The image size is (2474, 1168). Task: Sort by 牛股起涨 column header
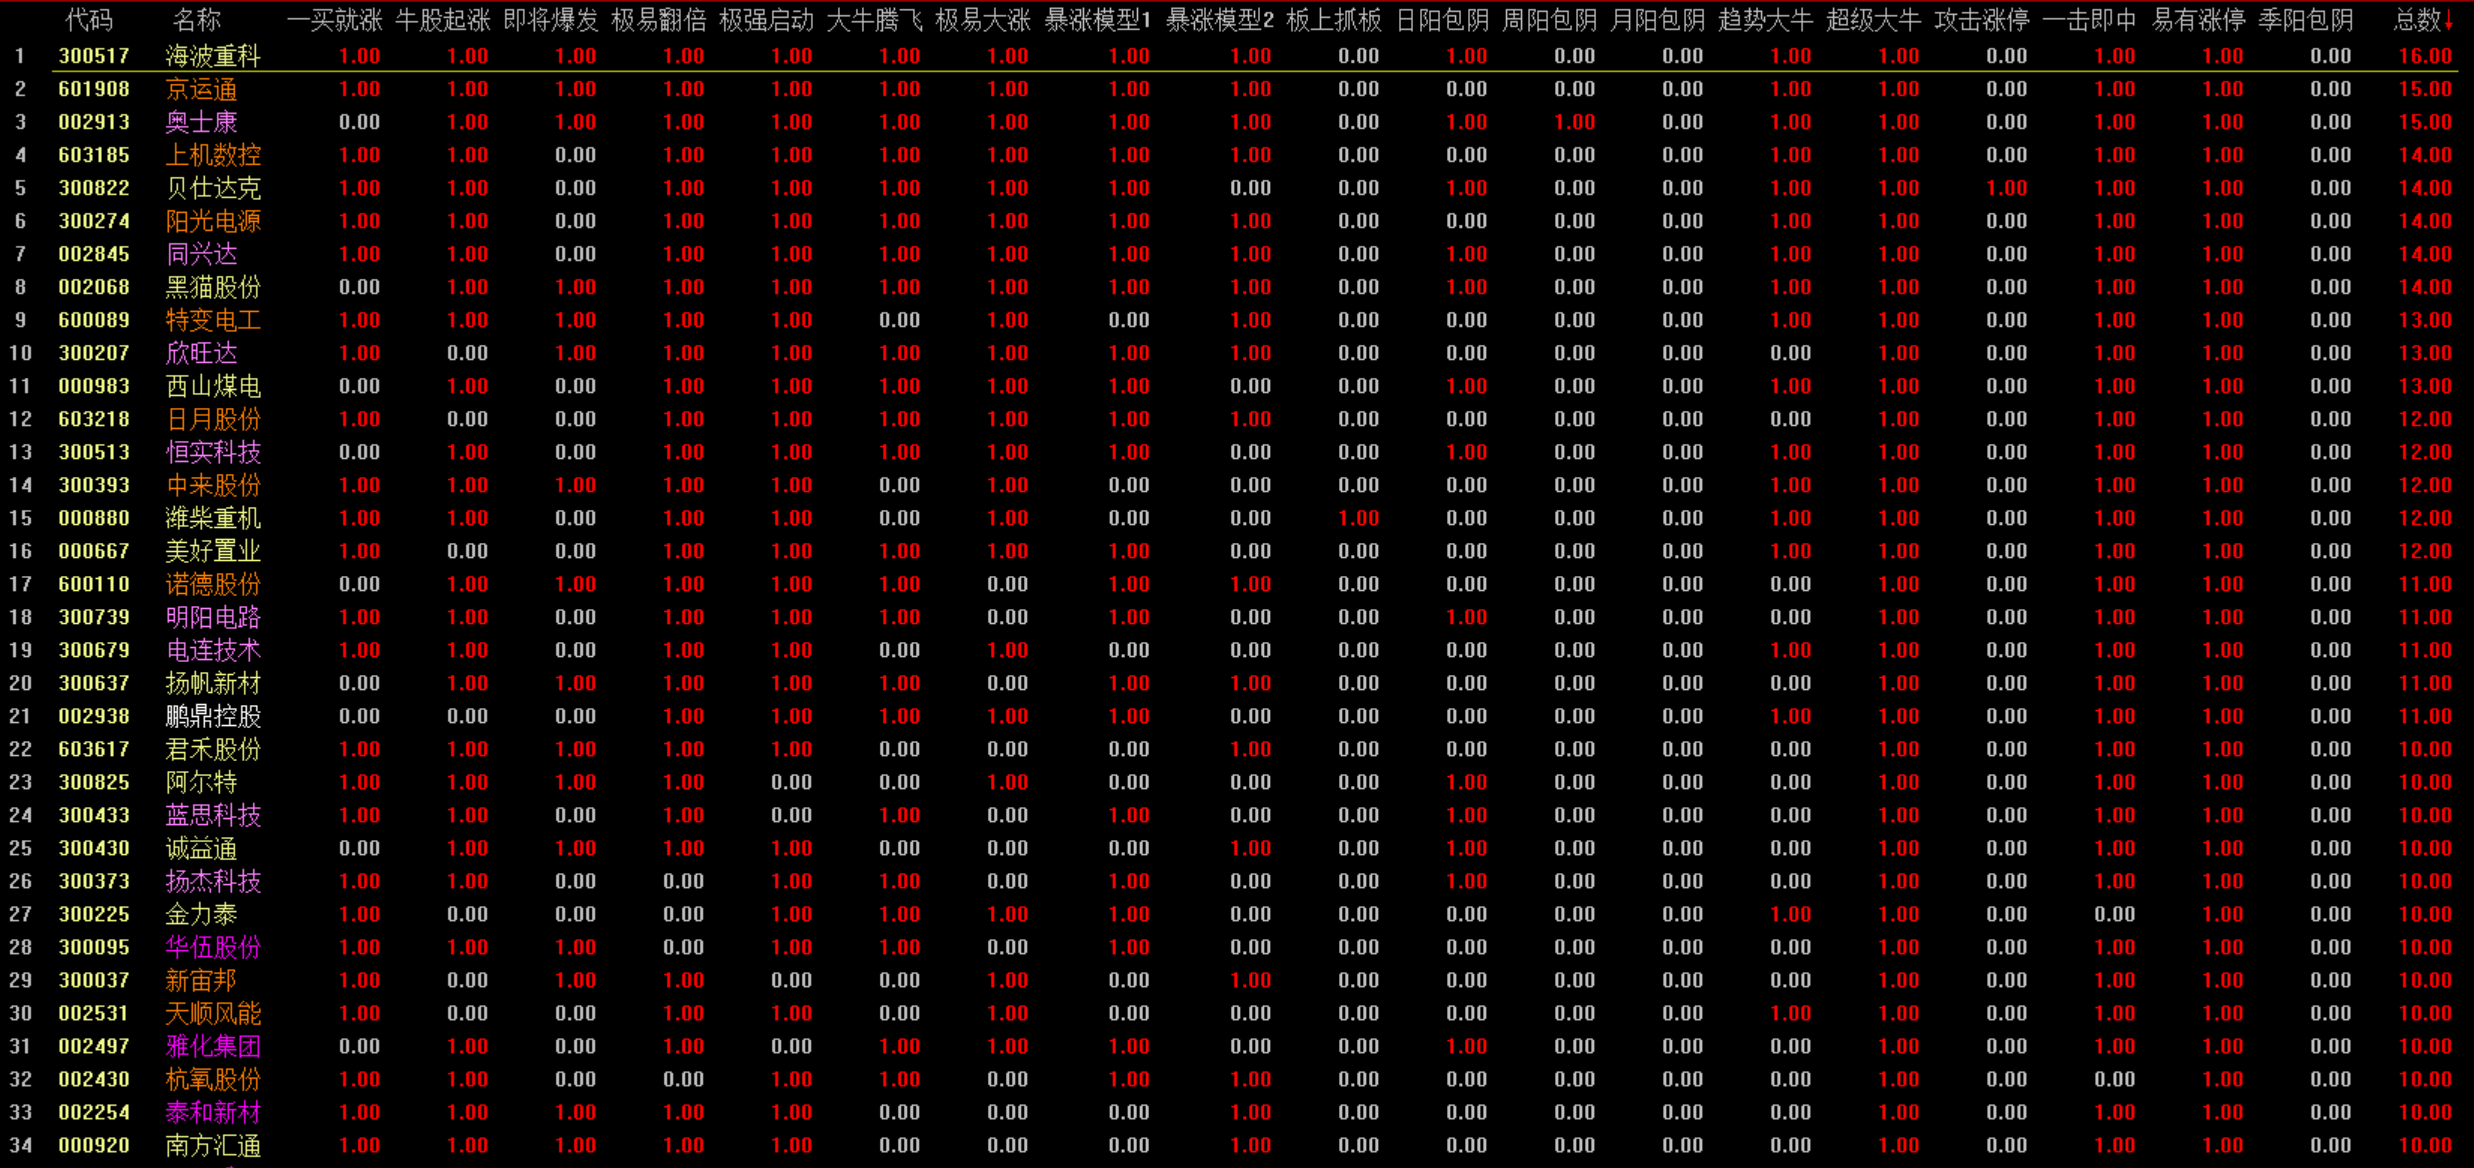(442, 20)
